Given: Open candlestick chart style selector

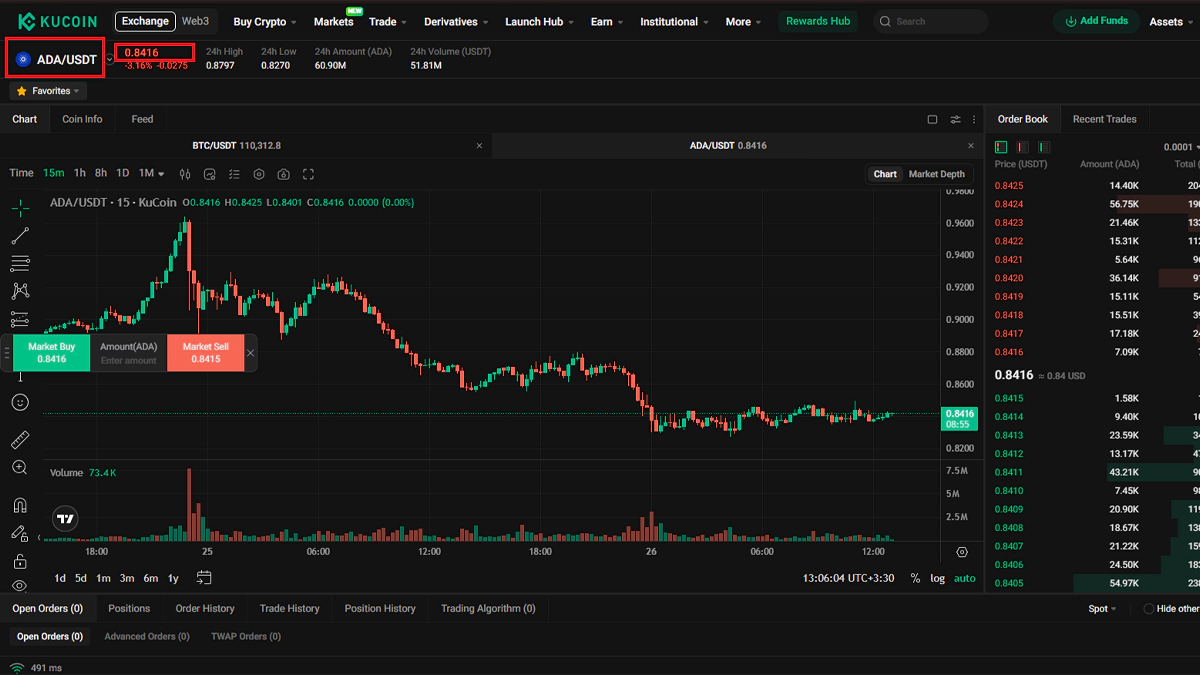Looking at the screenshot, I should coord(185,174).
